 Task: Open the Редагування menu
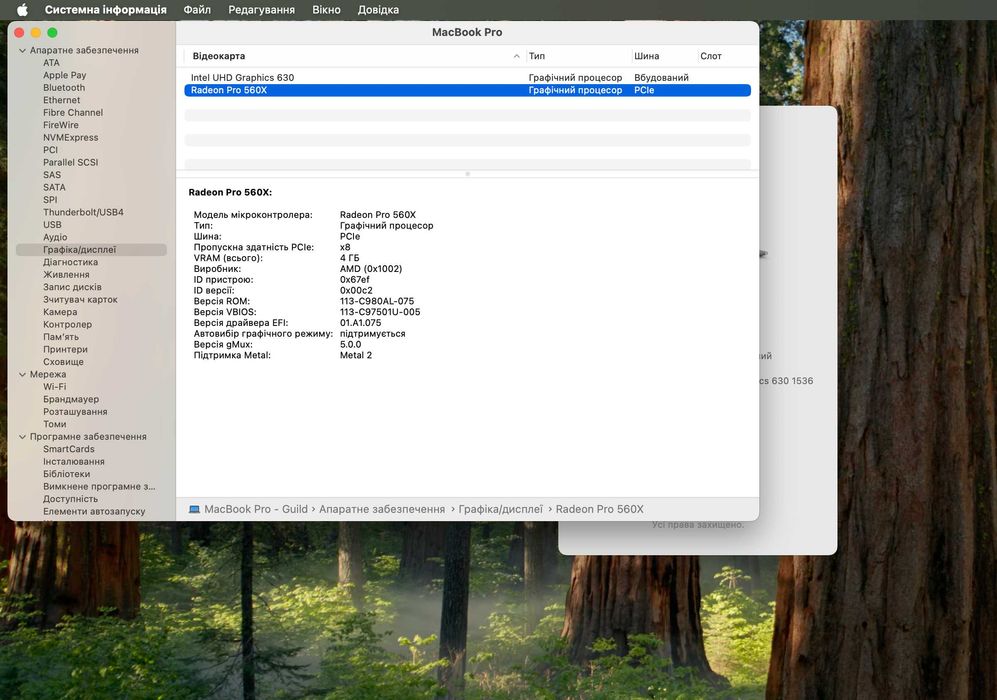click(261, 10)
